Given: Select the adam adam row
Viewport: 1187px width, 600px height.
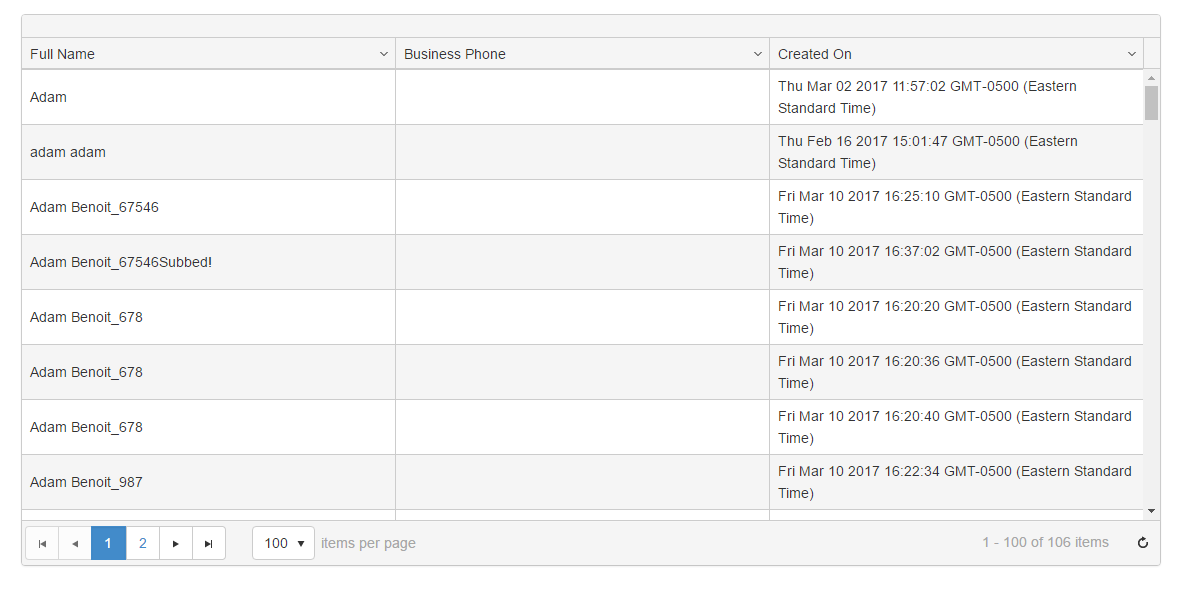Looking at the screenshot, I should 582,152.
